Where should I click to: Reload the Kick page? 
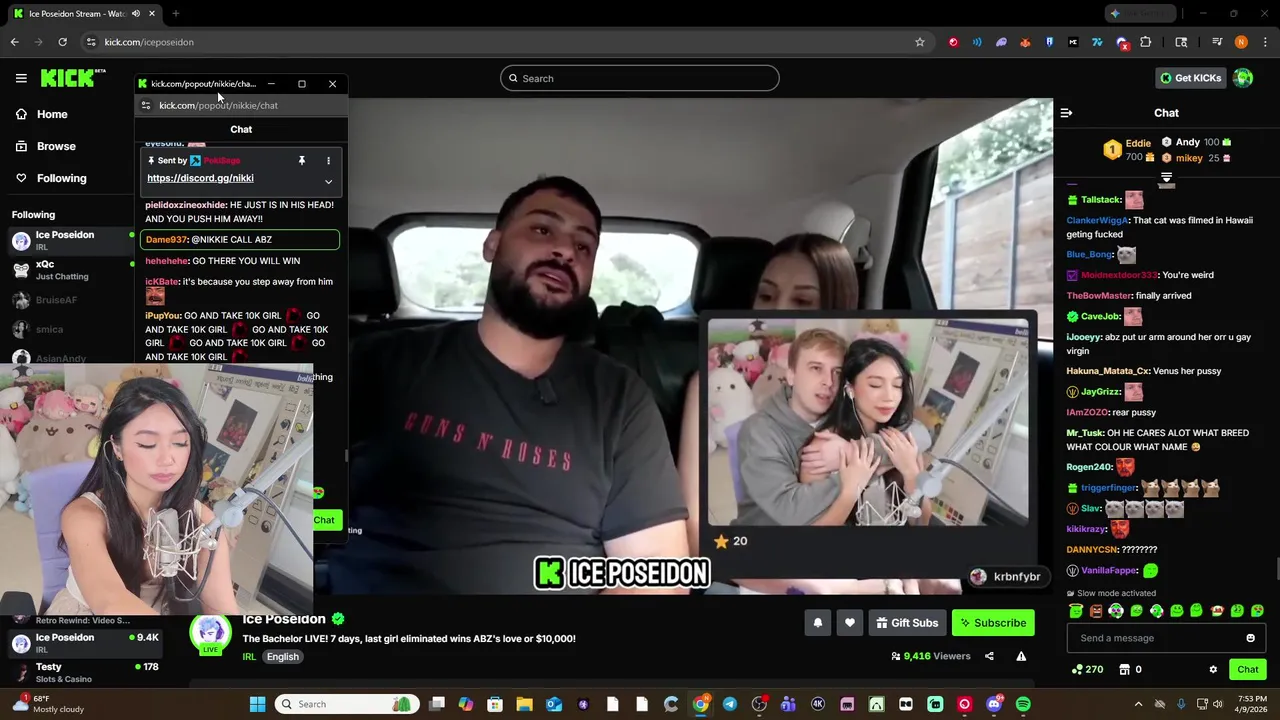62,42
